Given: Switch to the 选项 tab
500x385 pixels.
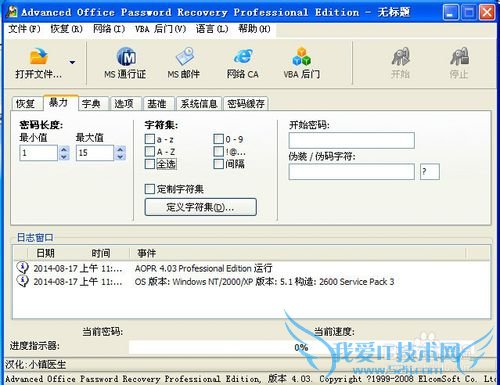Looking at the screenshot, I should [125, 104].
